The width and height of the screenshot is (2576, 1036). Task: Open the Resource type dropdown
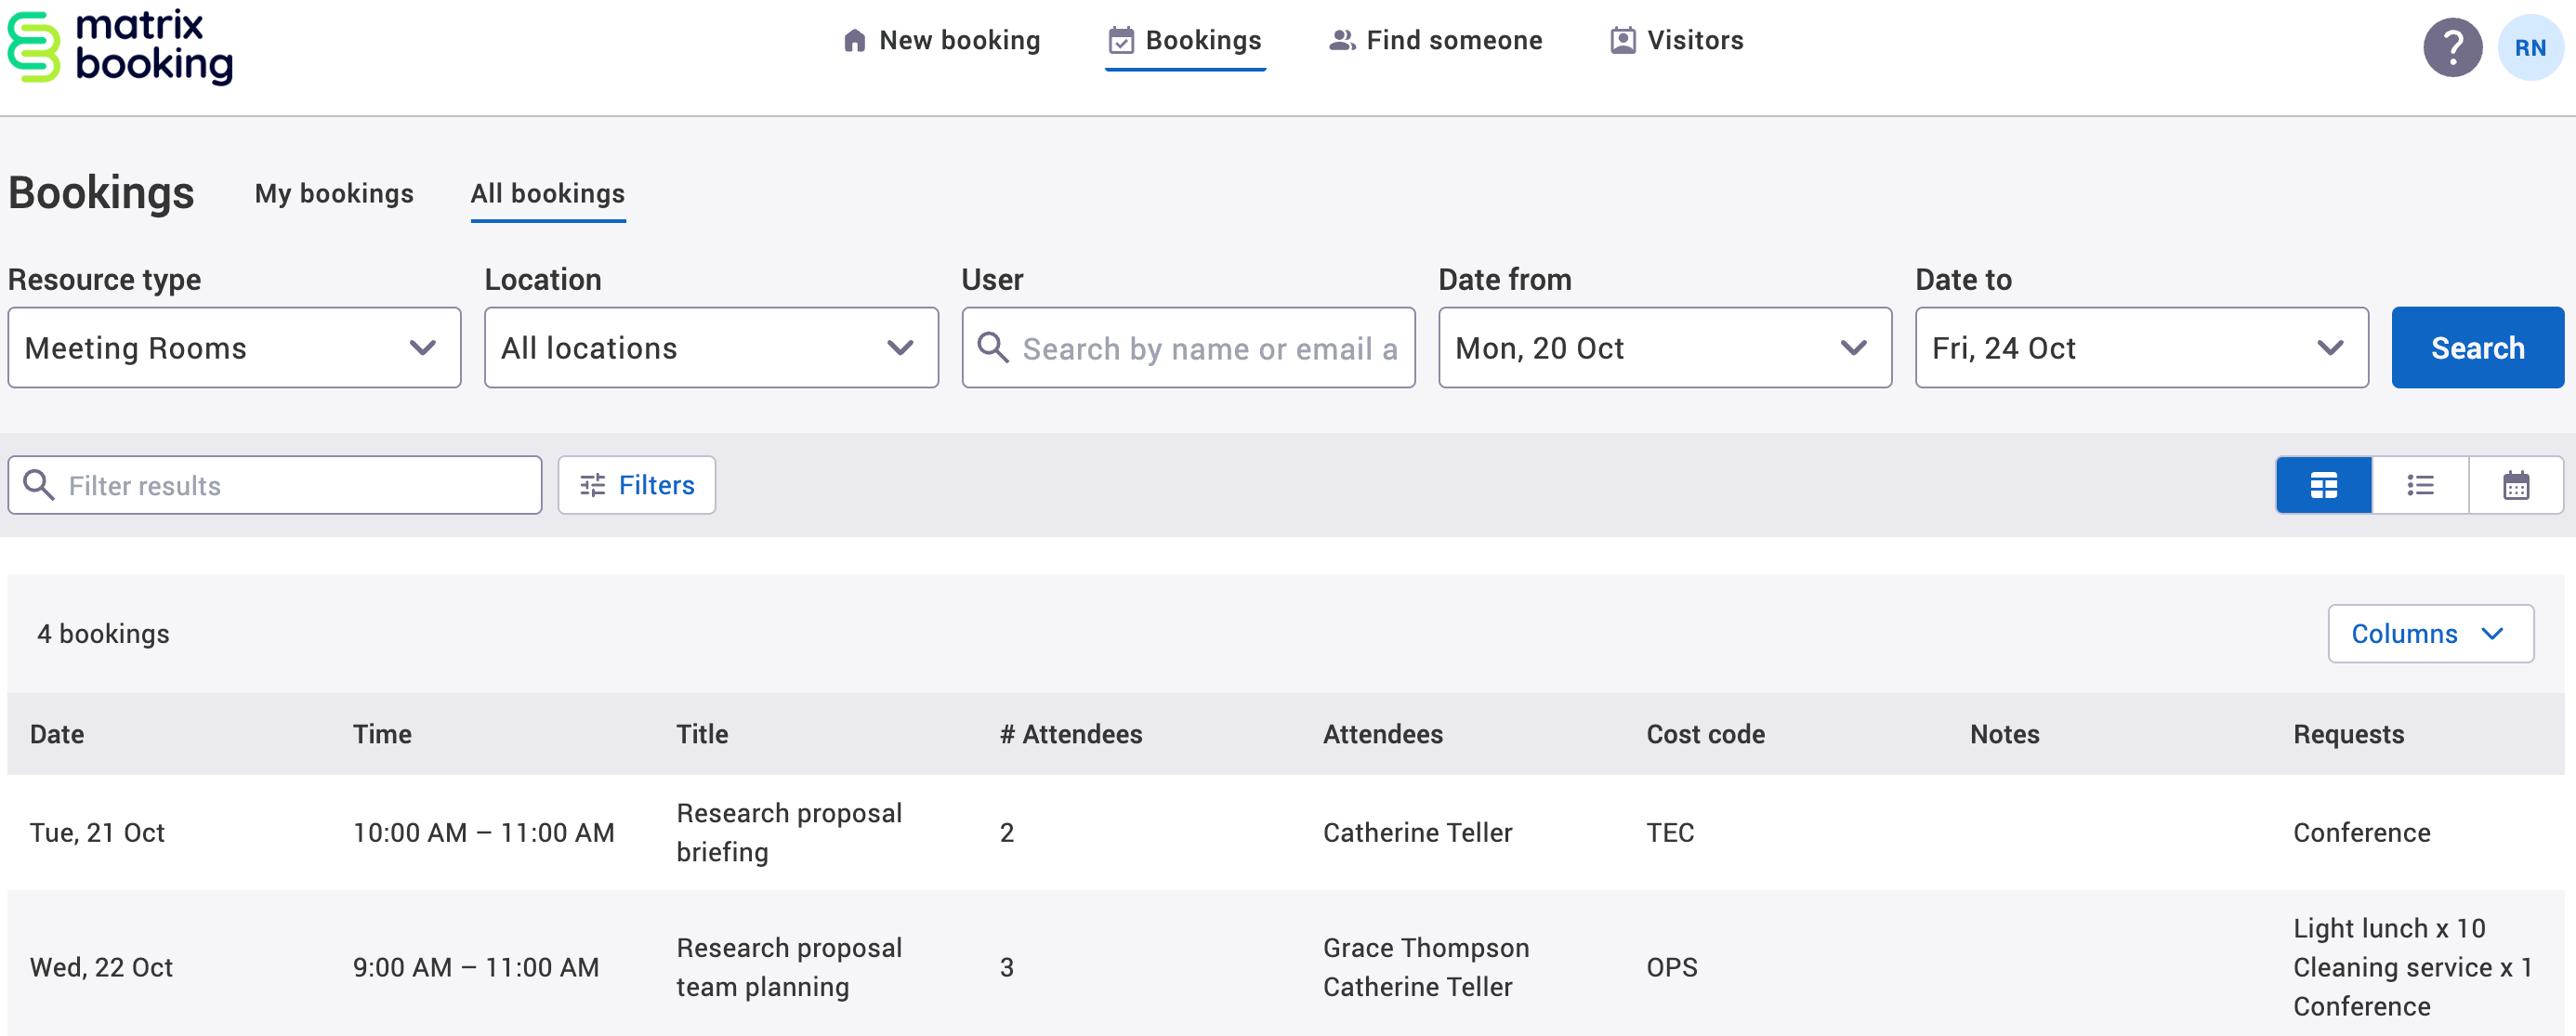(234, 348)
